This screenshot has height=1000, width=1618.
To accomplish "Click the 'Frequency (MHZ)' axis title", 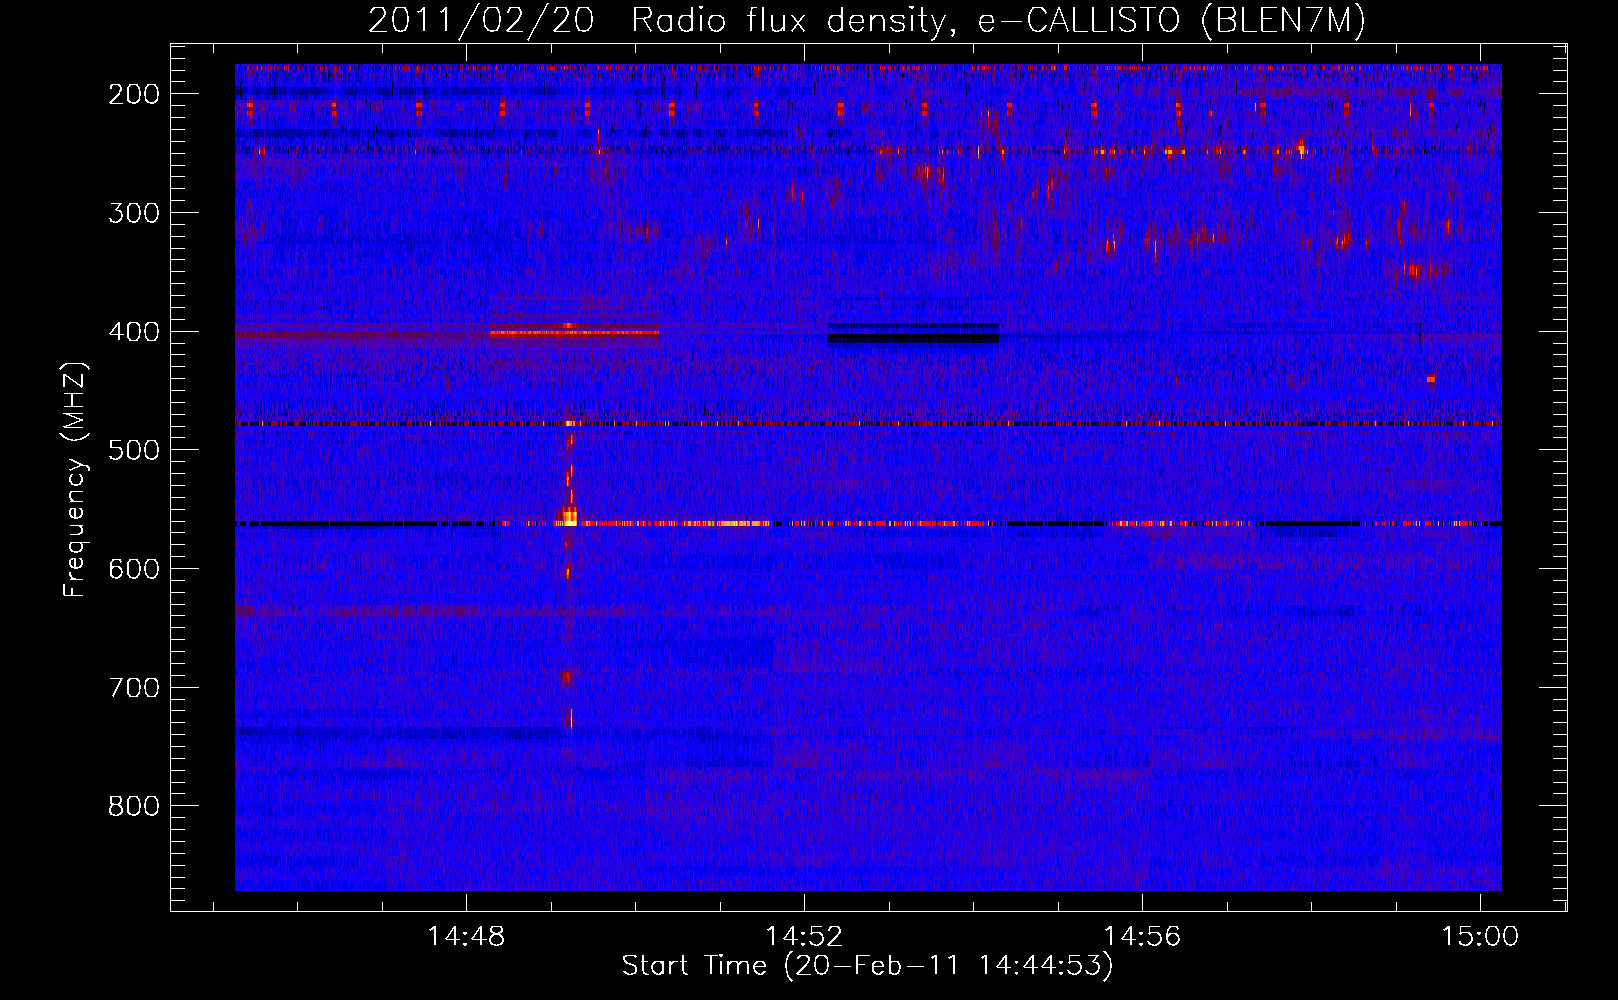I will [x=76, y=479].
